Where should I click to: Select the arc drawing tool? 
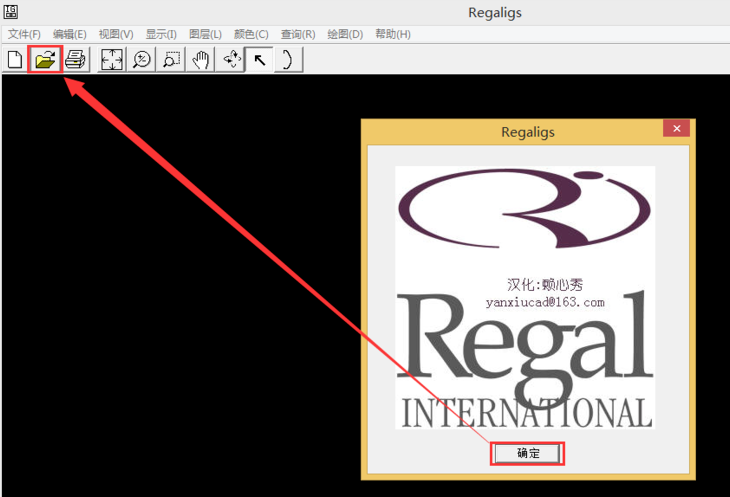coord(288,60)
